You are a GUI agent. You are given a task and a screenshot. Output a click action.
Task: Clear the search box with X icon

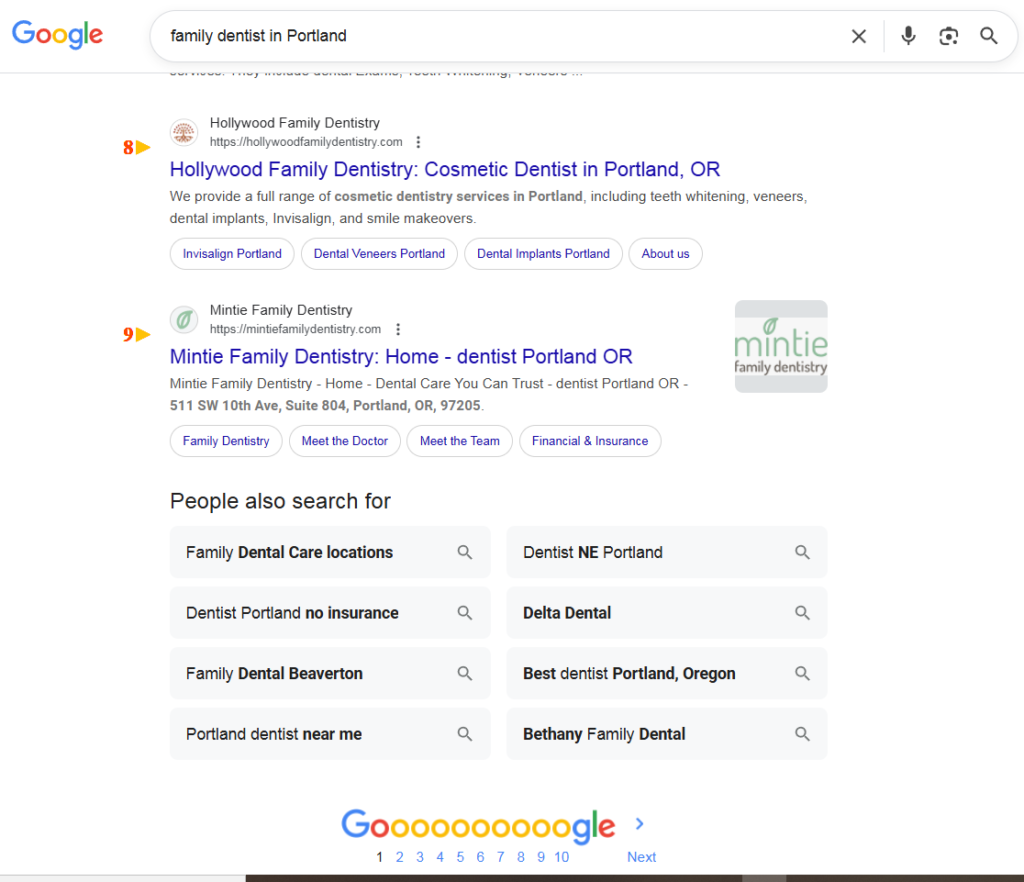(858, 36)
